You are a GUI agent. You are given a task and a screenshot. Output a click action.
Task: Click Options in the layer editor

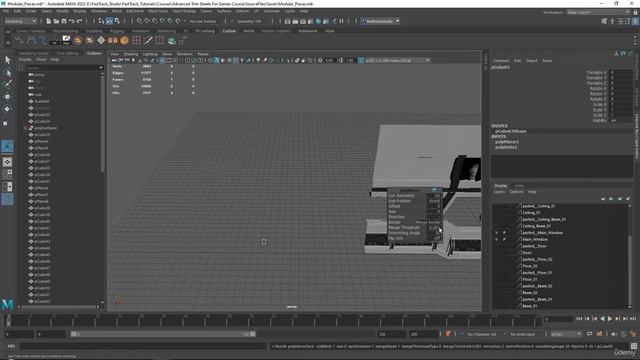click(x=516, y=192)
